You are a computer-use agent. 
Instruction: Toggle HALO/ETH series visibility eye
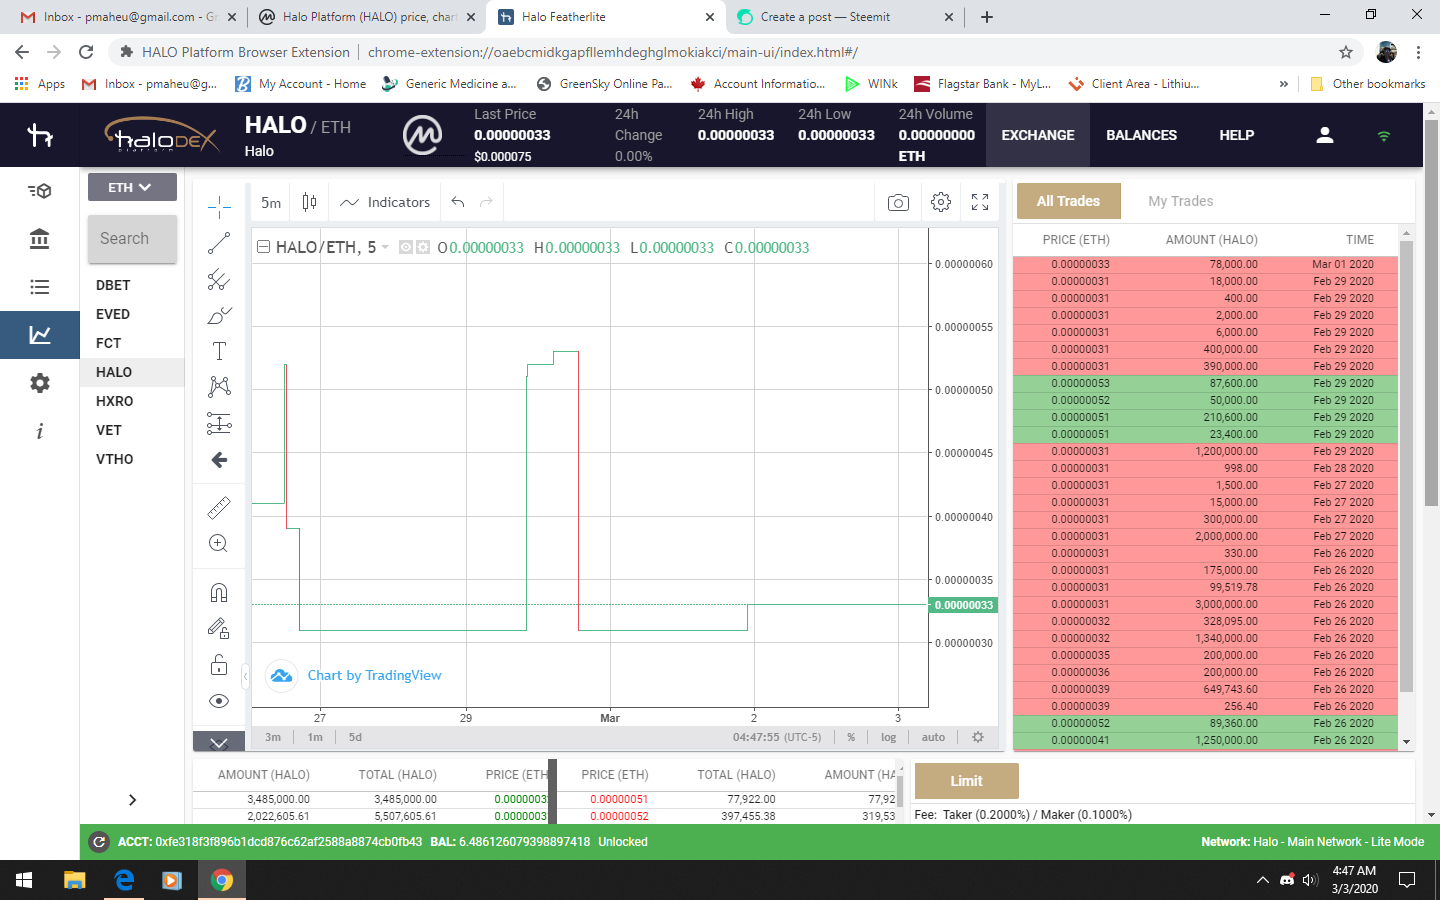pyautogui.click(x=406, y=247)
